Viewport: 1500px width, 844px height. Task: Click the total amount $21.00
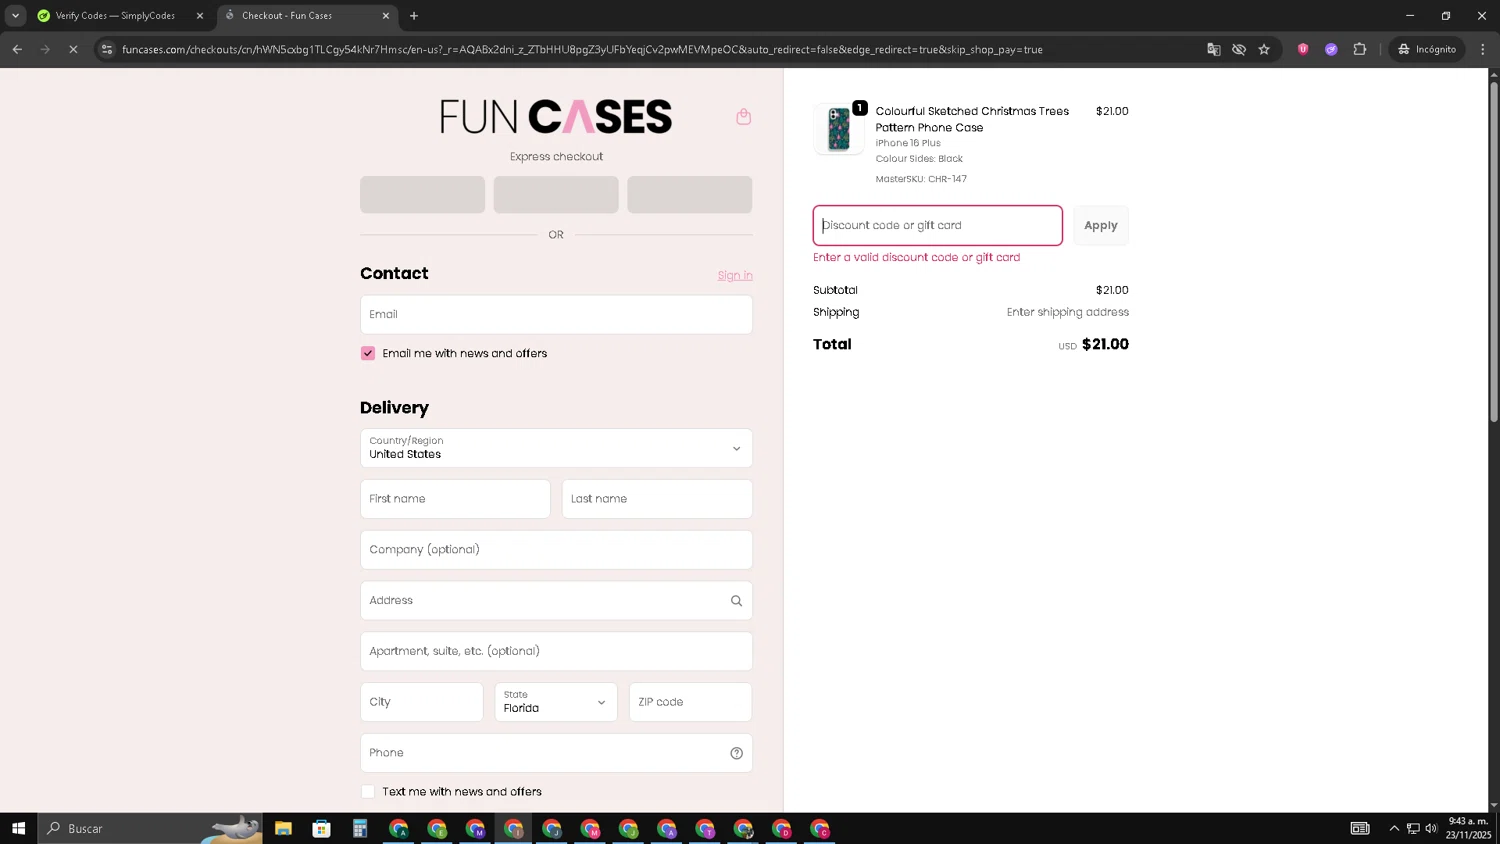point(1105,344)
